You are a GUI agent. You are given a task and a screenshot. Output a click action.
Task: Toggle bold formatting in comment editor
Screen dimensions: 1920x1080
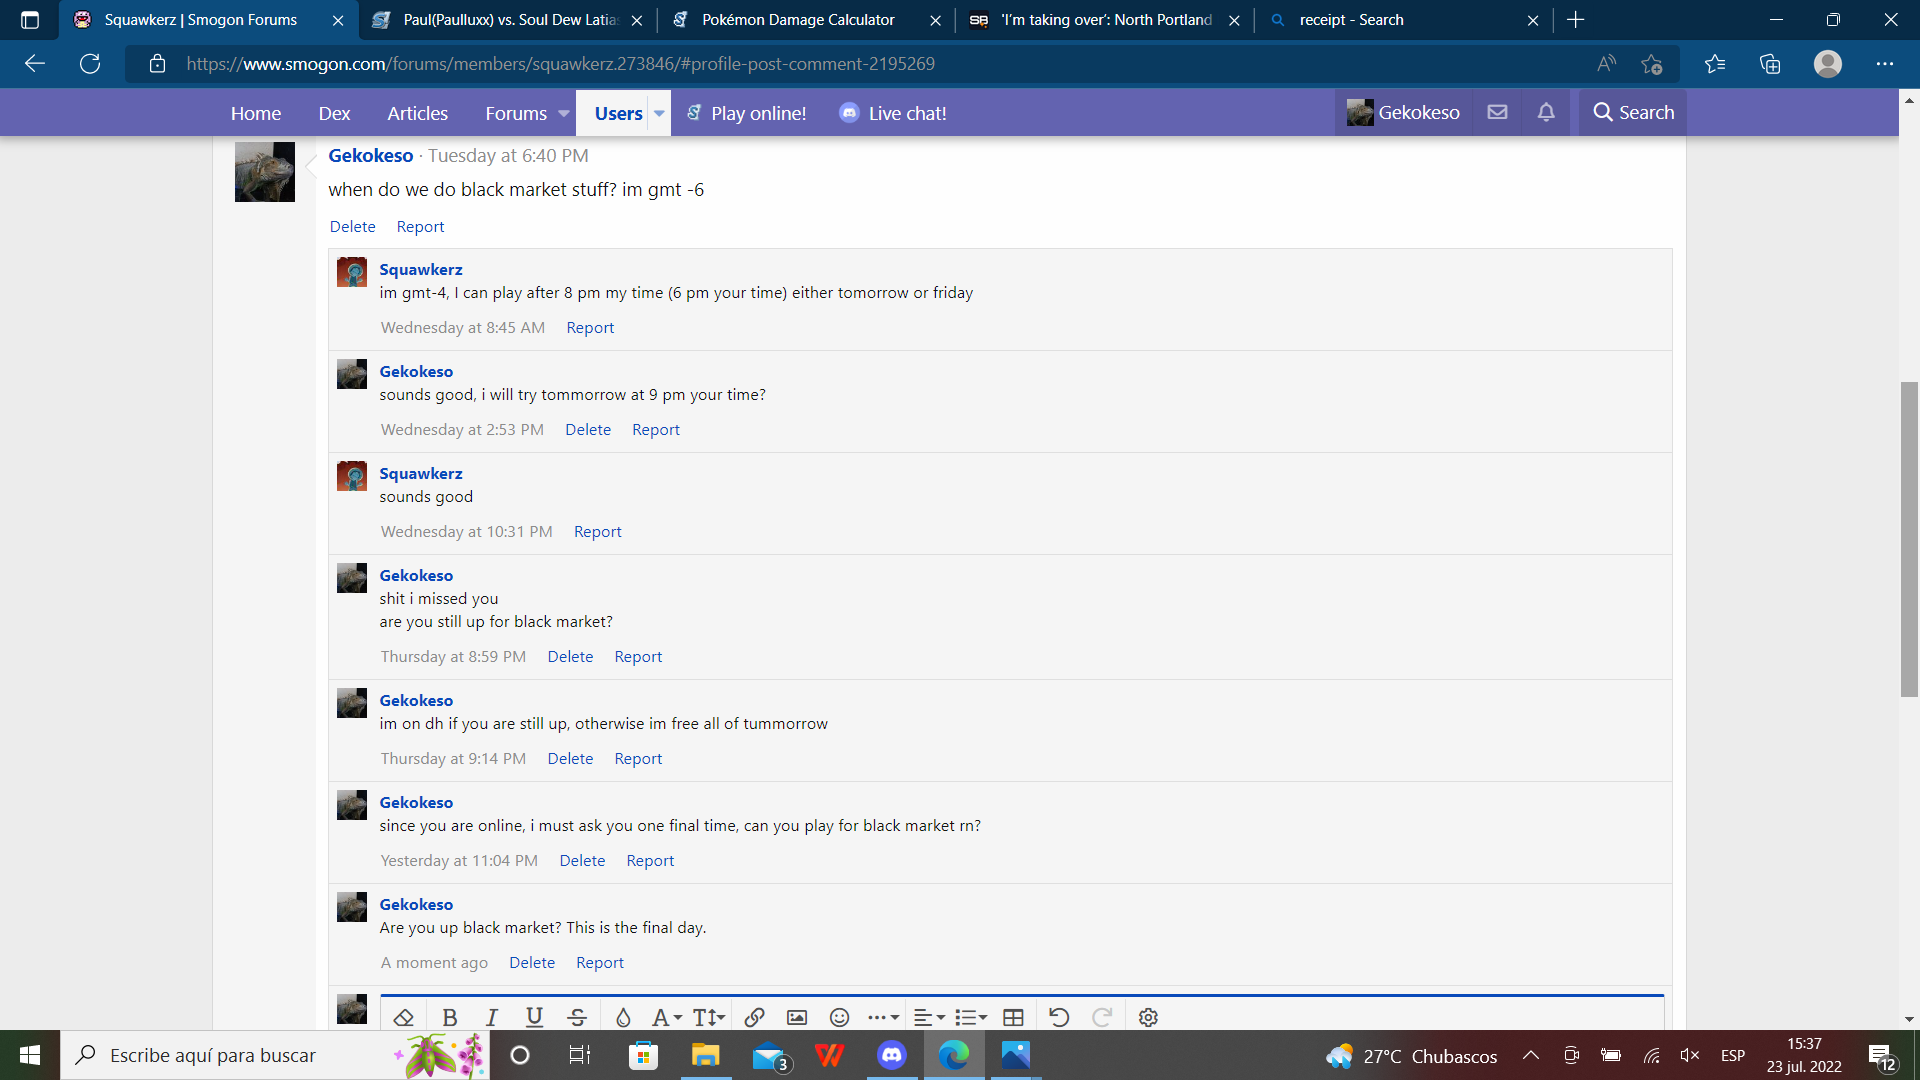click(450, 1017)
